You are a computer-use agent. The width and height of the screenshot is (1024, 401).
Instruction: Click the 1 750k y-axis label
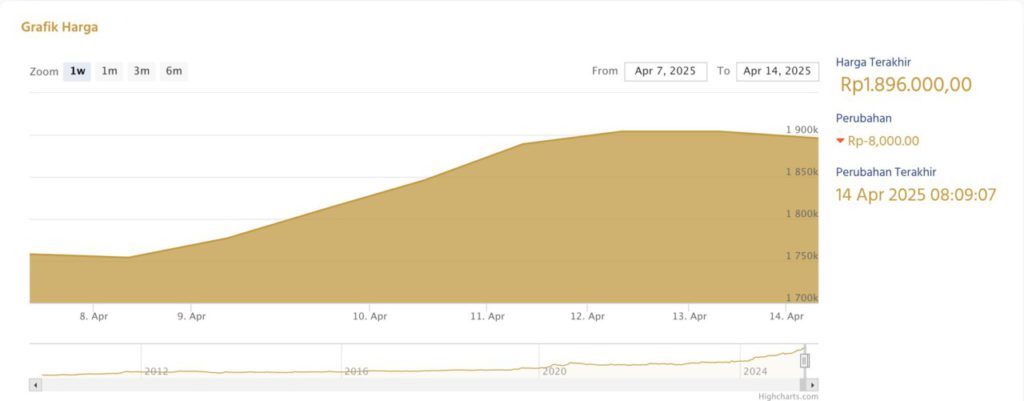click(802, 255)
